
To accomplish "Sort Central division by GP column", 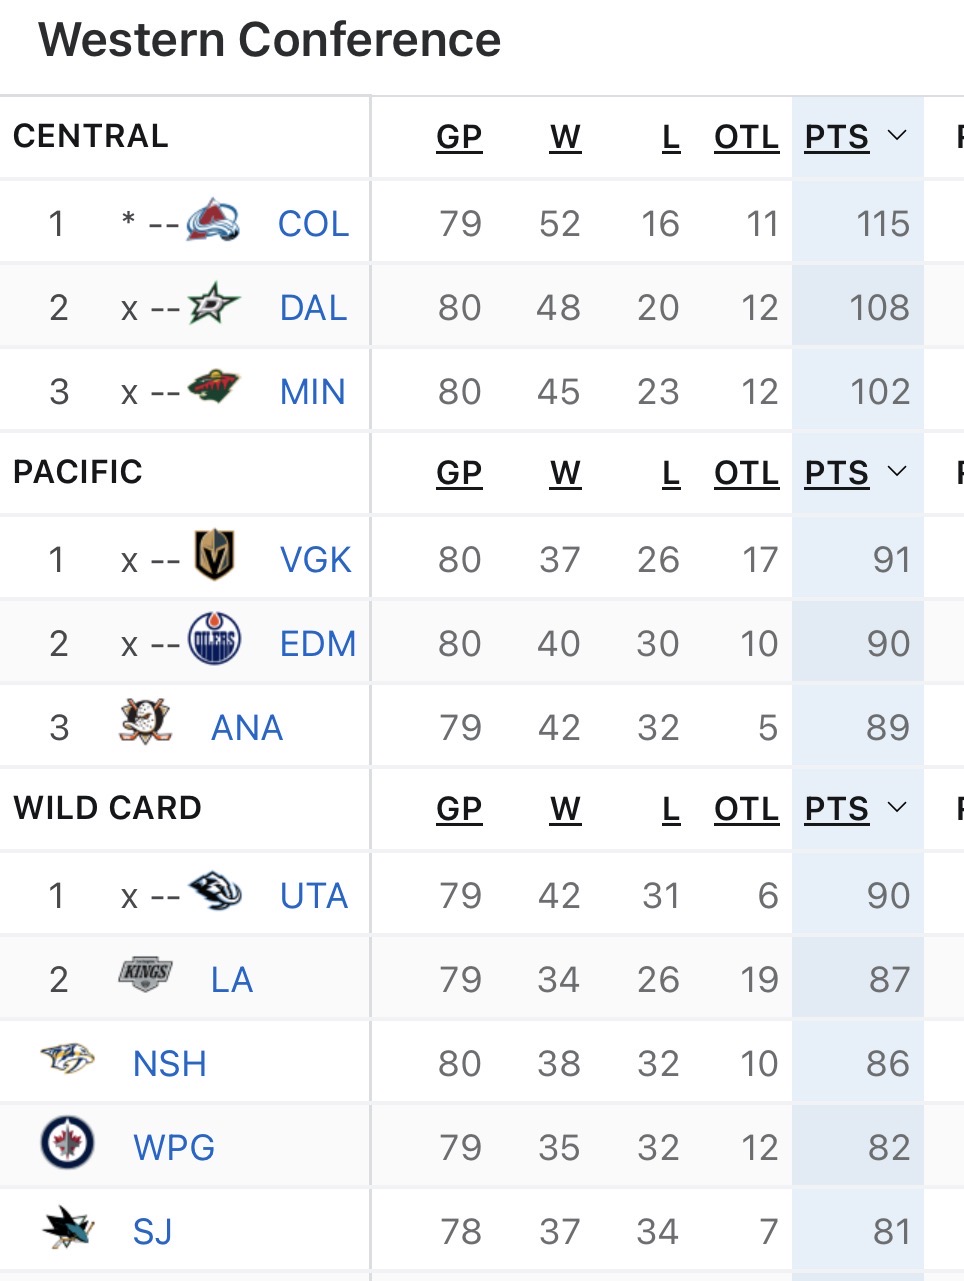I will (x=459, y=137).
